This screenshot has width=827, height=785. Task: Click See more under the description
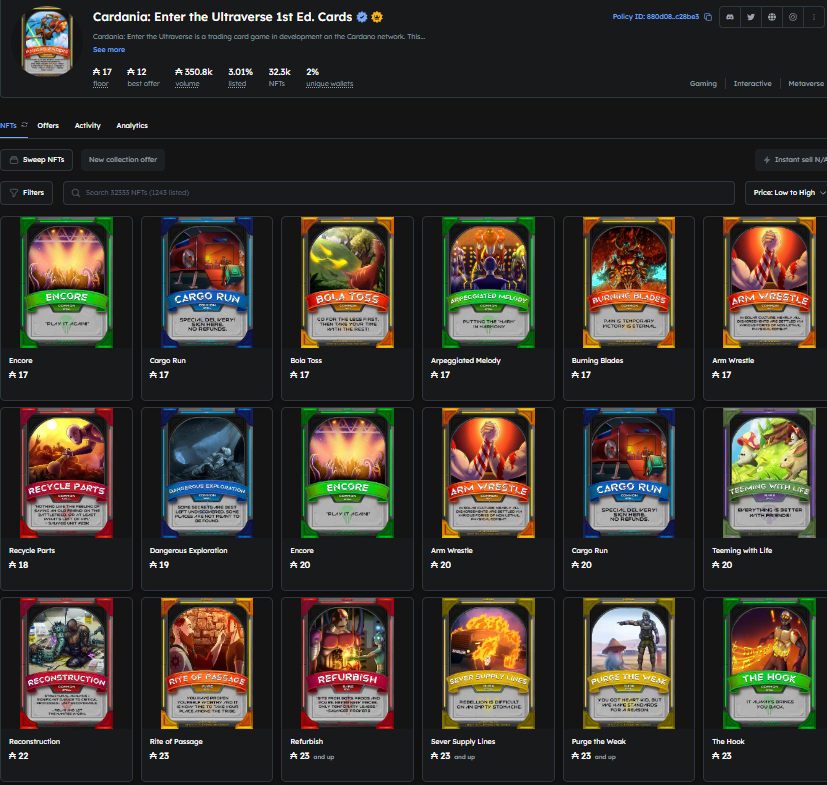point(109,50)
